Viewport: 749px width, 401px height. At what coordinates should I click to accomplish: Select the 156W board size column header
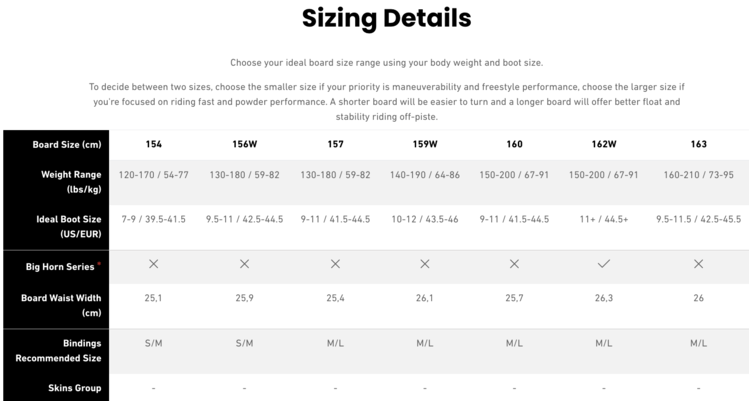[244, 144]
